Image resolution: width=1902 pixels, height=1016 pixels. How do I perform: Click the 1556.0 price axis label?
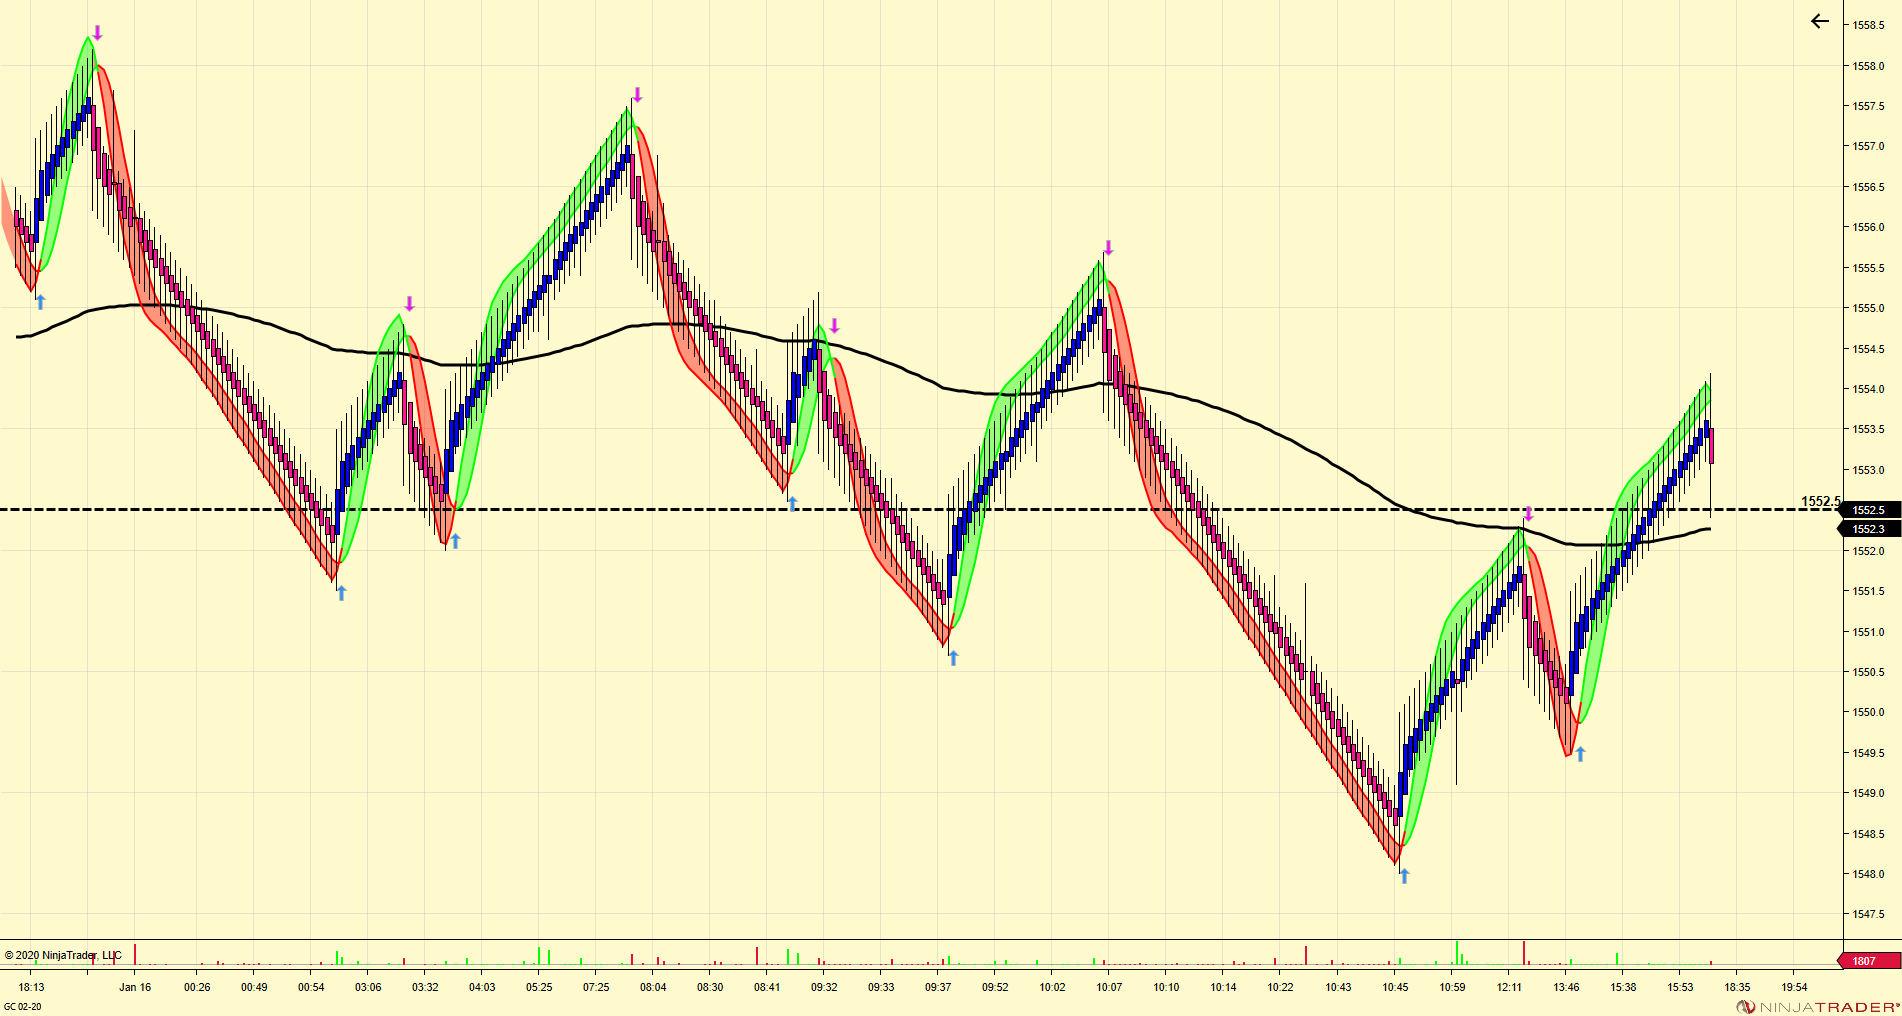pos(1868,227)
